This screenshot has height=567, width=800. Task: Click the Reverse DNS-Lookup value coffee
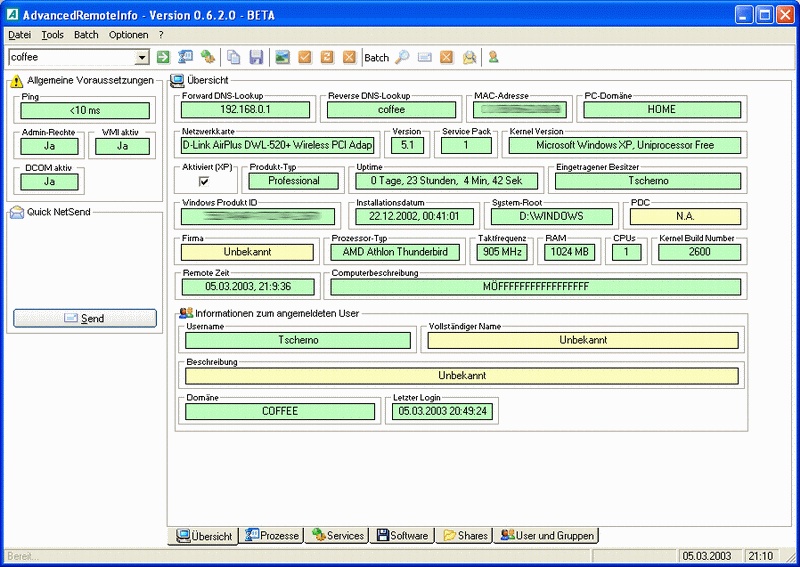click(391, 110)
